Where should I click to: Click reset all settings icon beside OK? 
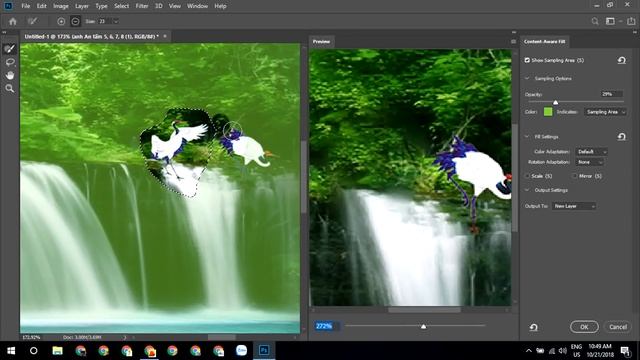coord(533,327)
